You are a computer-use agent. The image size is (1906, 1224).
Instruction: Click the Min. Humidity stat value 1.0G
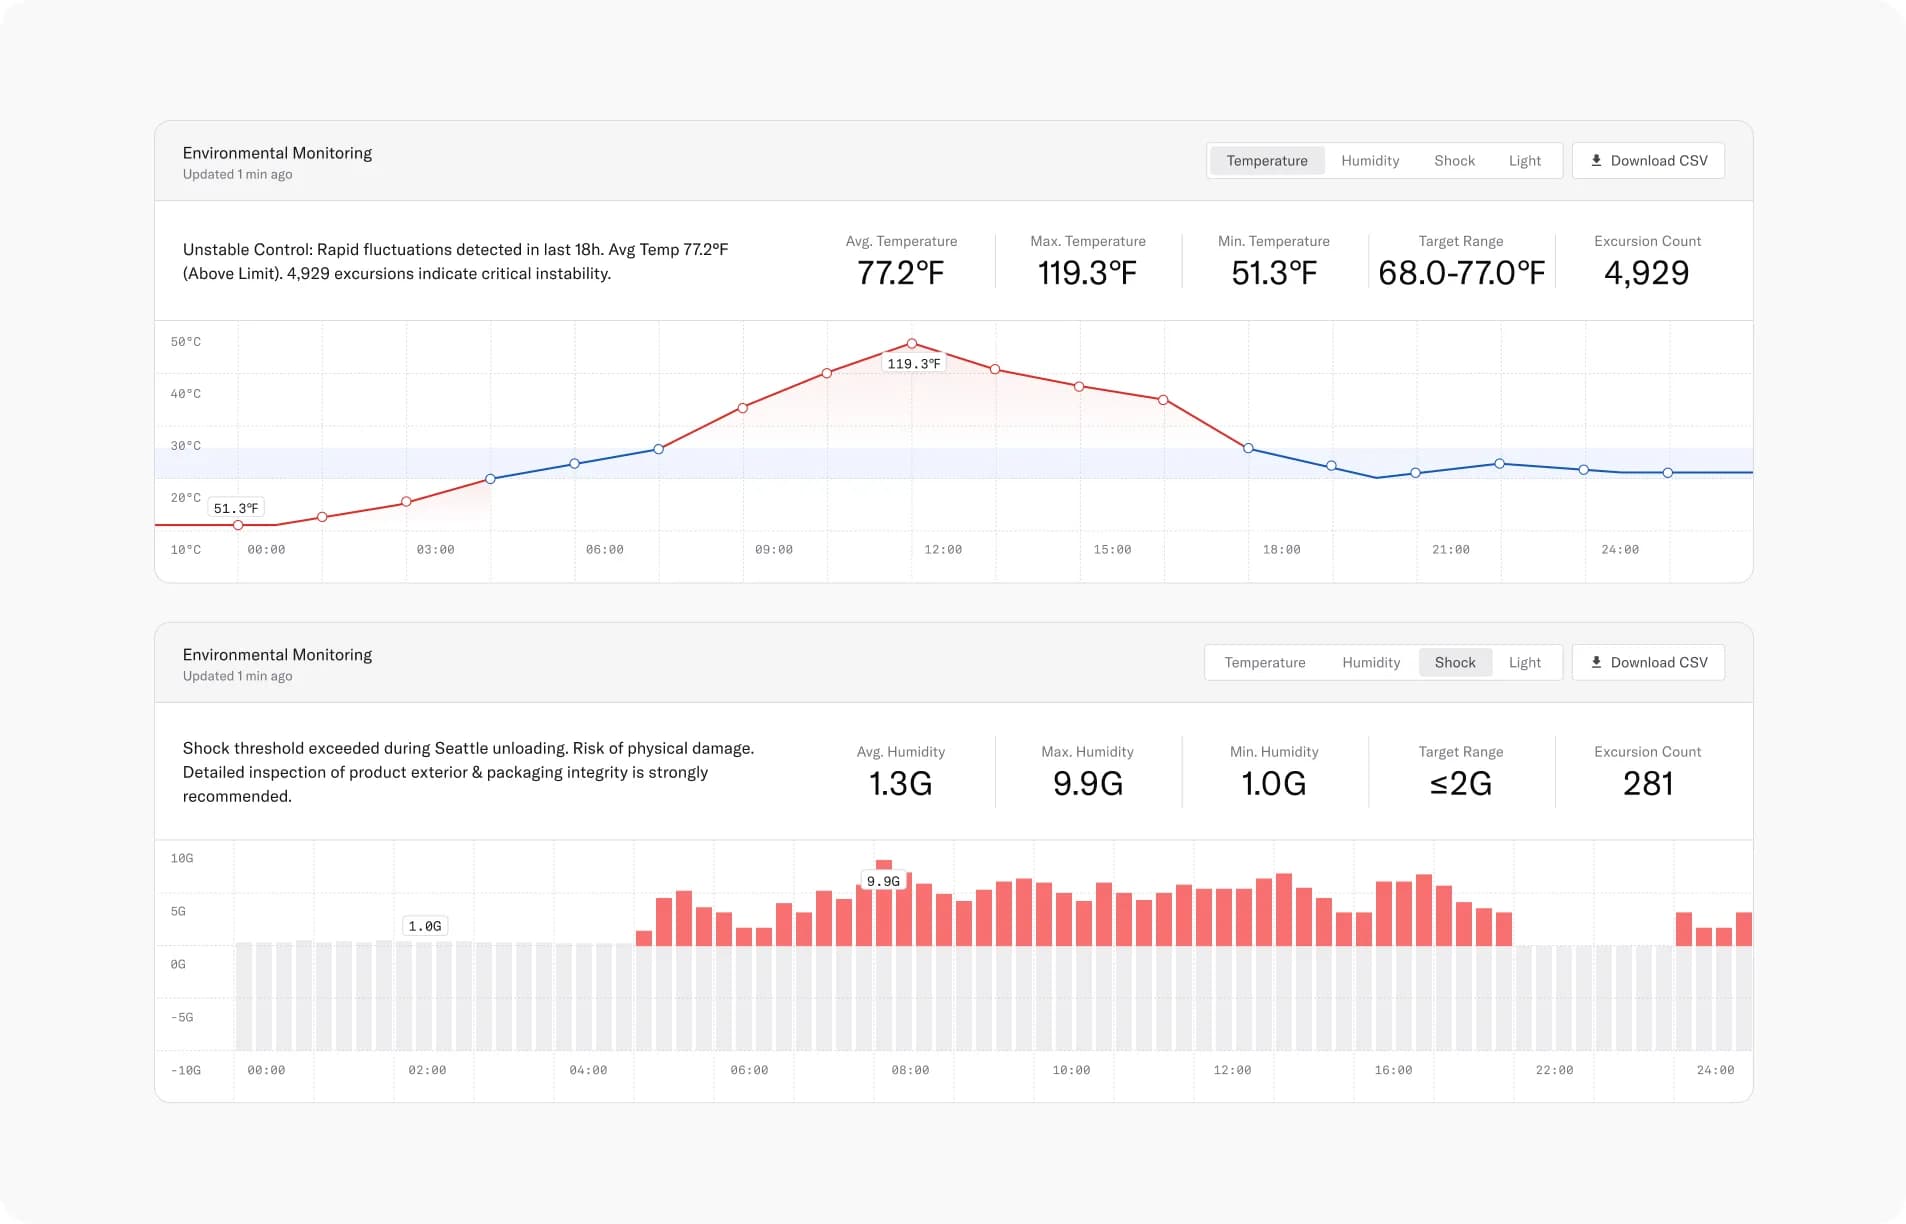[x=1274, y=784]
